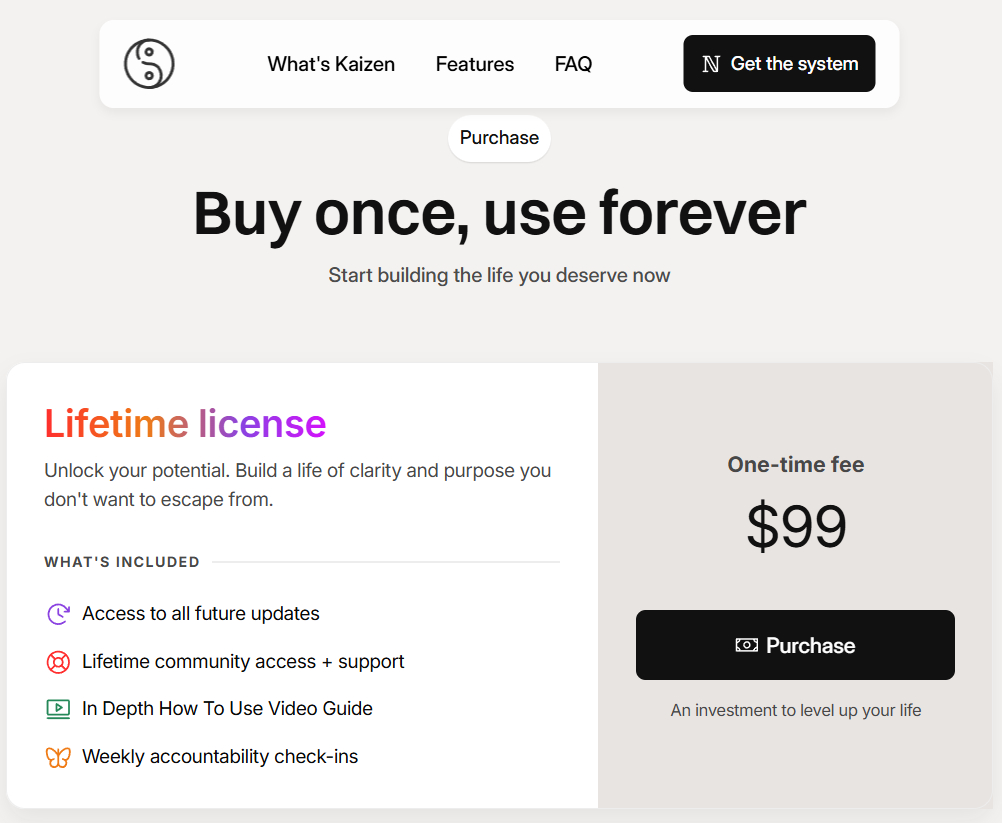Click Lifetime community access + support text

(243, 662)
